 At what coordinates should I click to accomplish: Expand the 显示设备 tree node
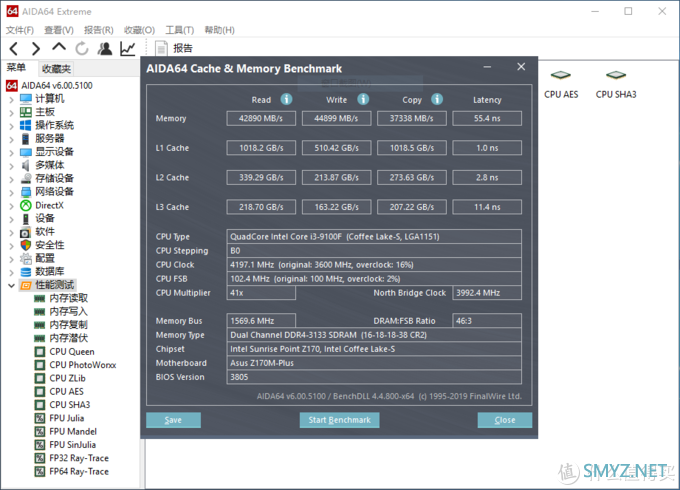point(11,153)
